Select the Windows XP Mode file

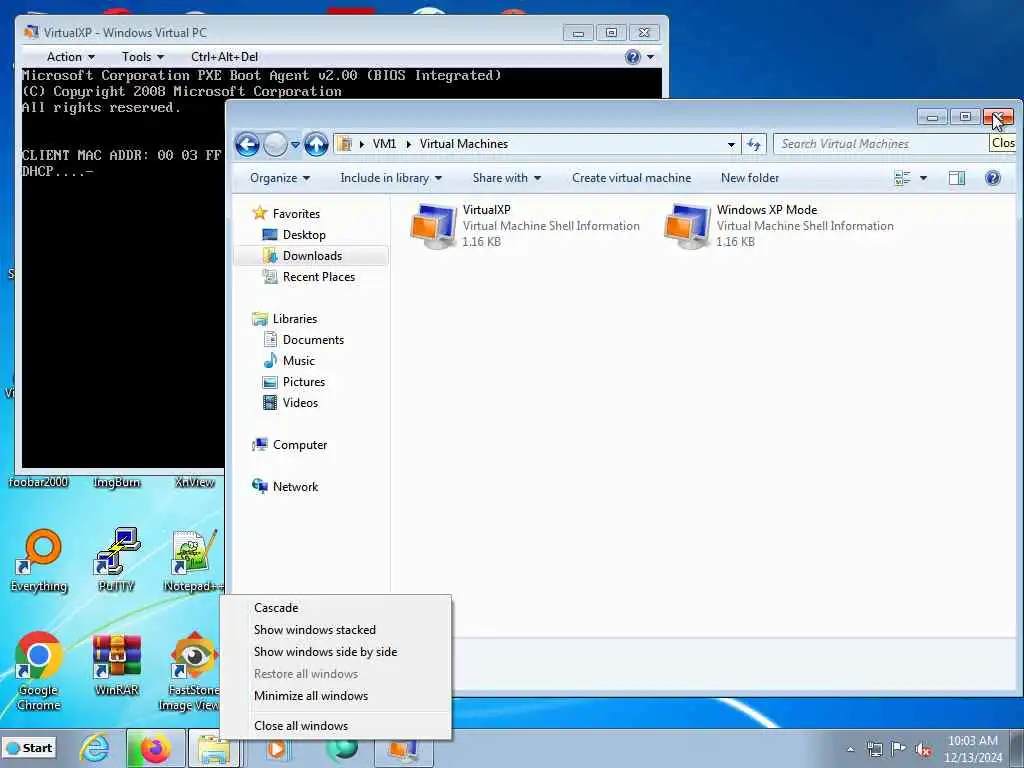(780, 225)
